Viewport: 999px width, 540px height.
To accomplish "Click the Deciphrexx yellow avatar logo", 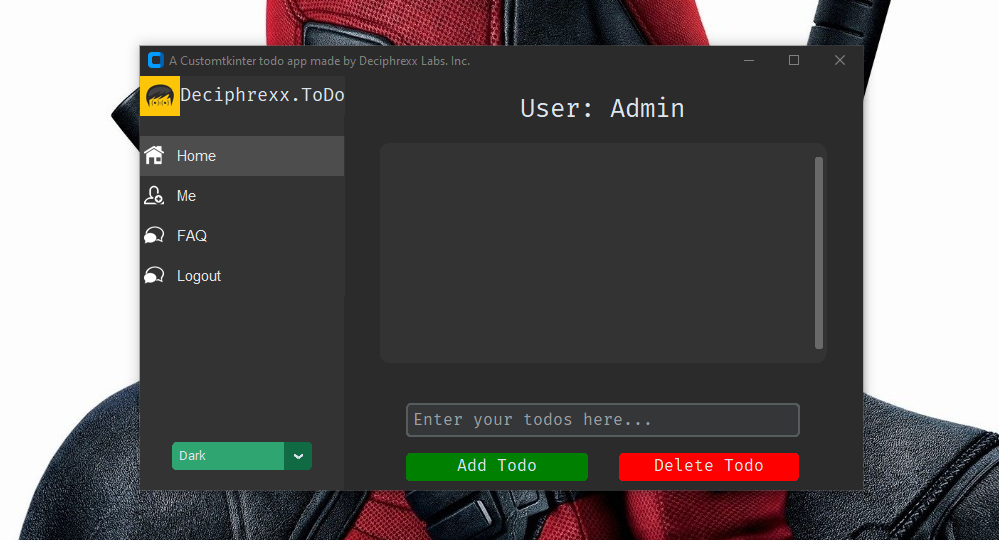I will click(160, 96).
